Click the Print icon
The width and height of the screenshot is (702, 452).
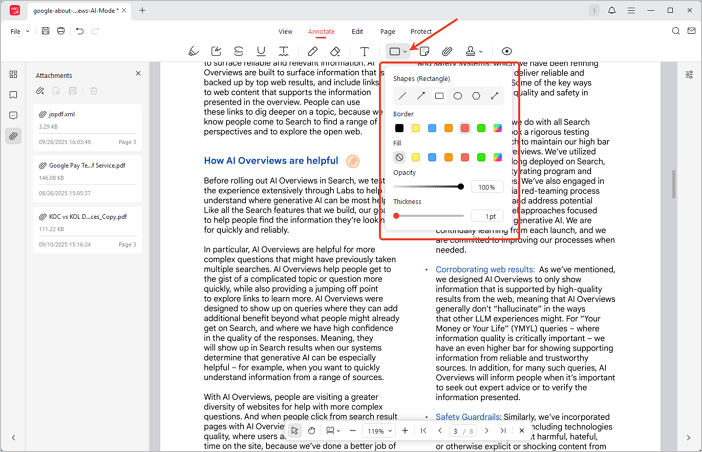click(61, 31)
